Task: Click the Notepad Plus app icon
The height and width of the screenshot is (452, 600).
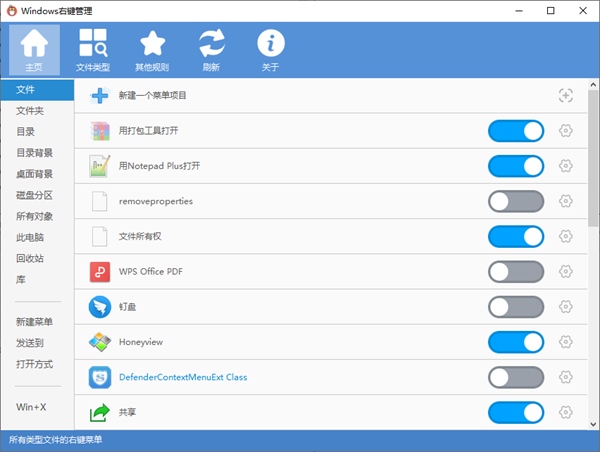Action: click(x=100, y=166)
